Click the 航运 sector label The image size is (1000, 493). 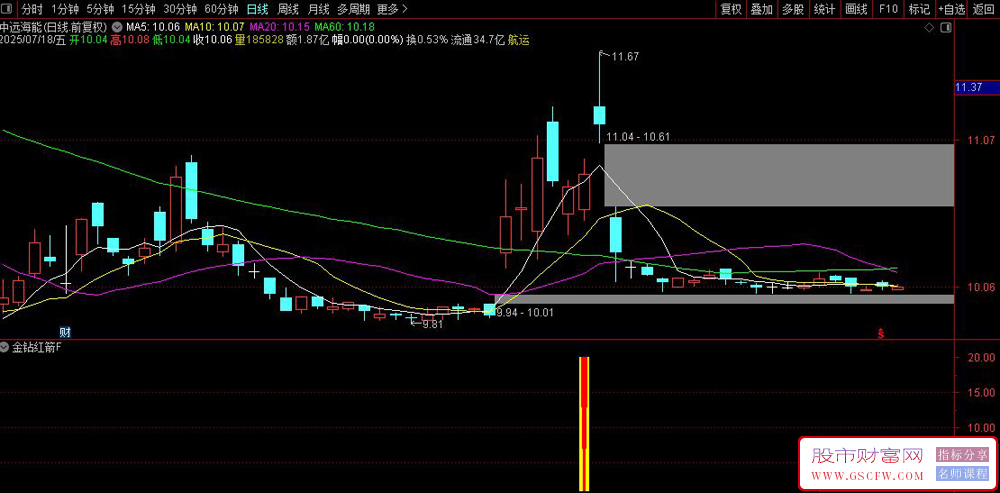point(518,40)
